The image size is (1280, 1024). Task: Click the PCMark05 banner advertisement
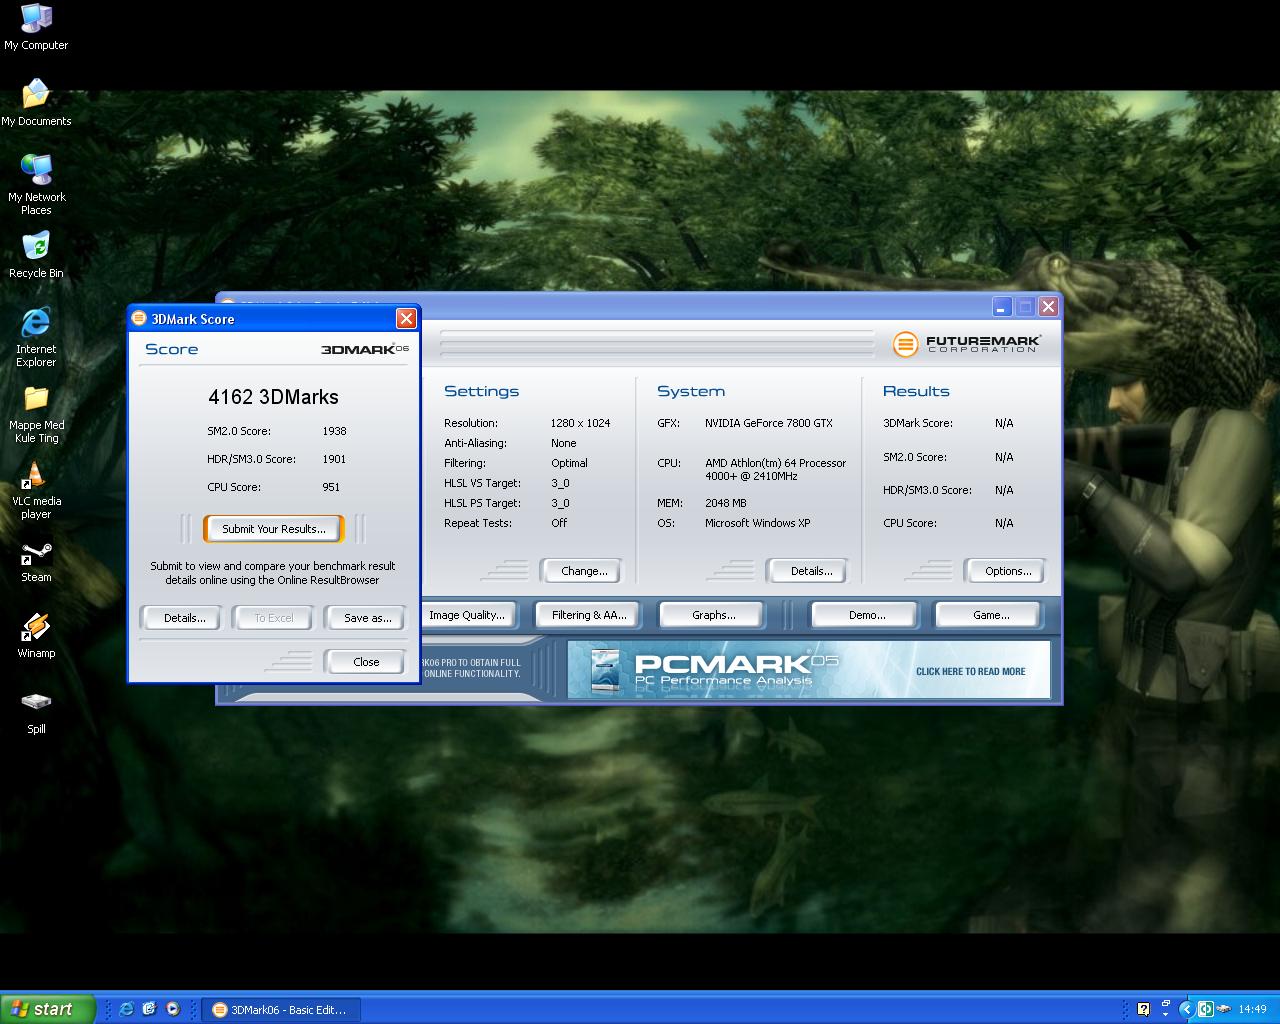click(809, 669)
